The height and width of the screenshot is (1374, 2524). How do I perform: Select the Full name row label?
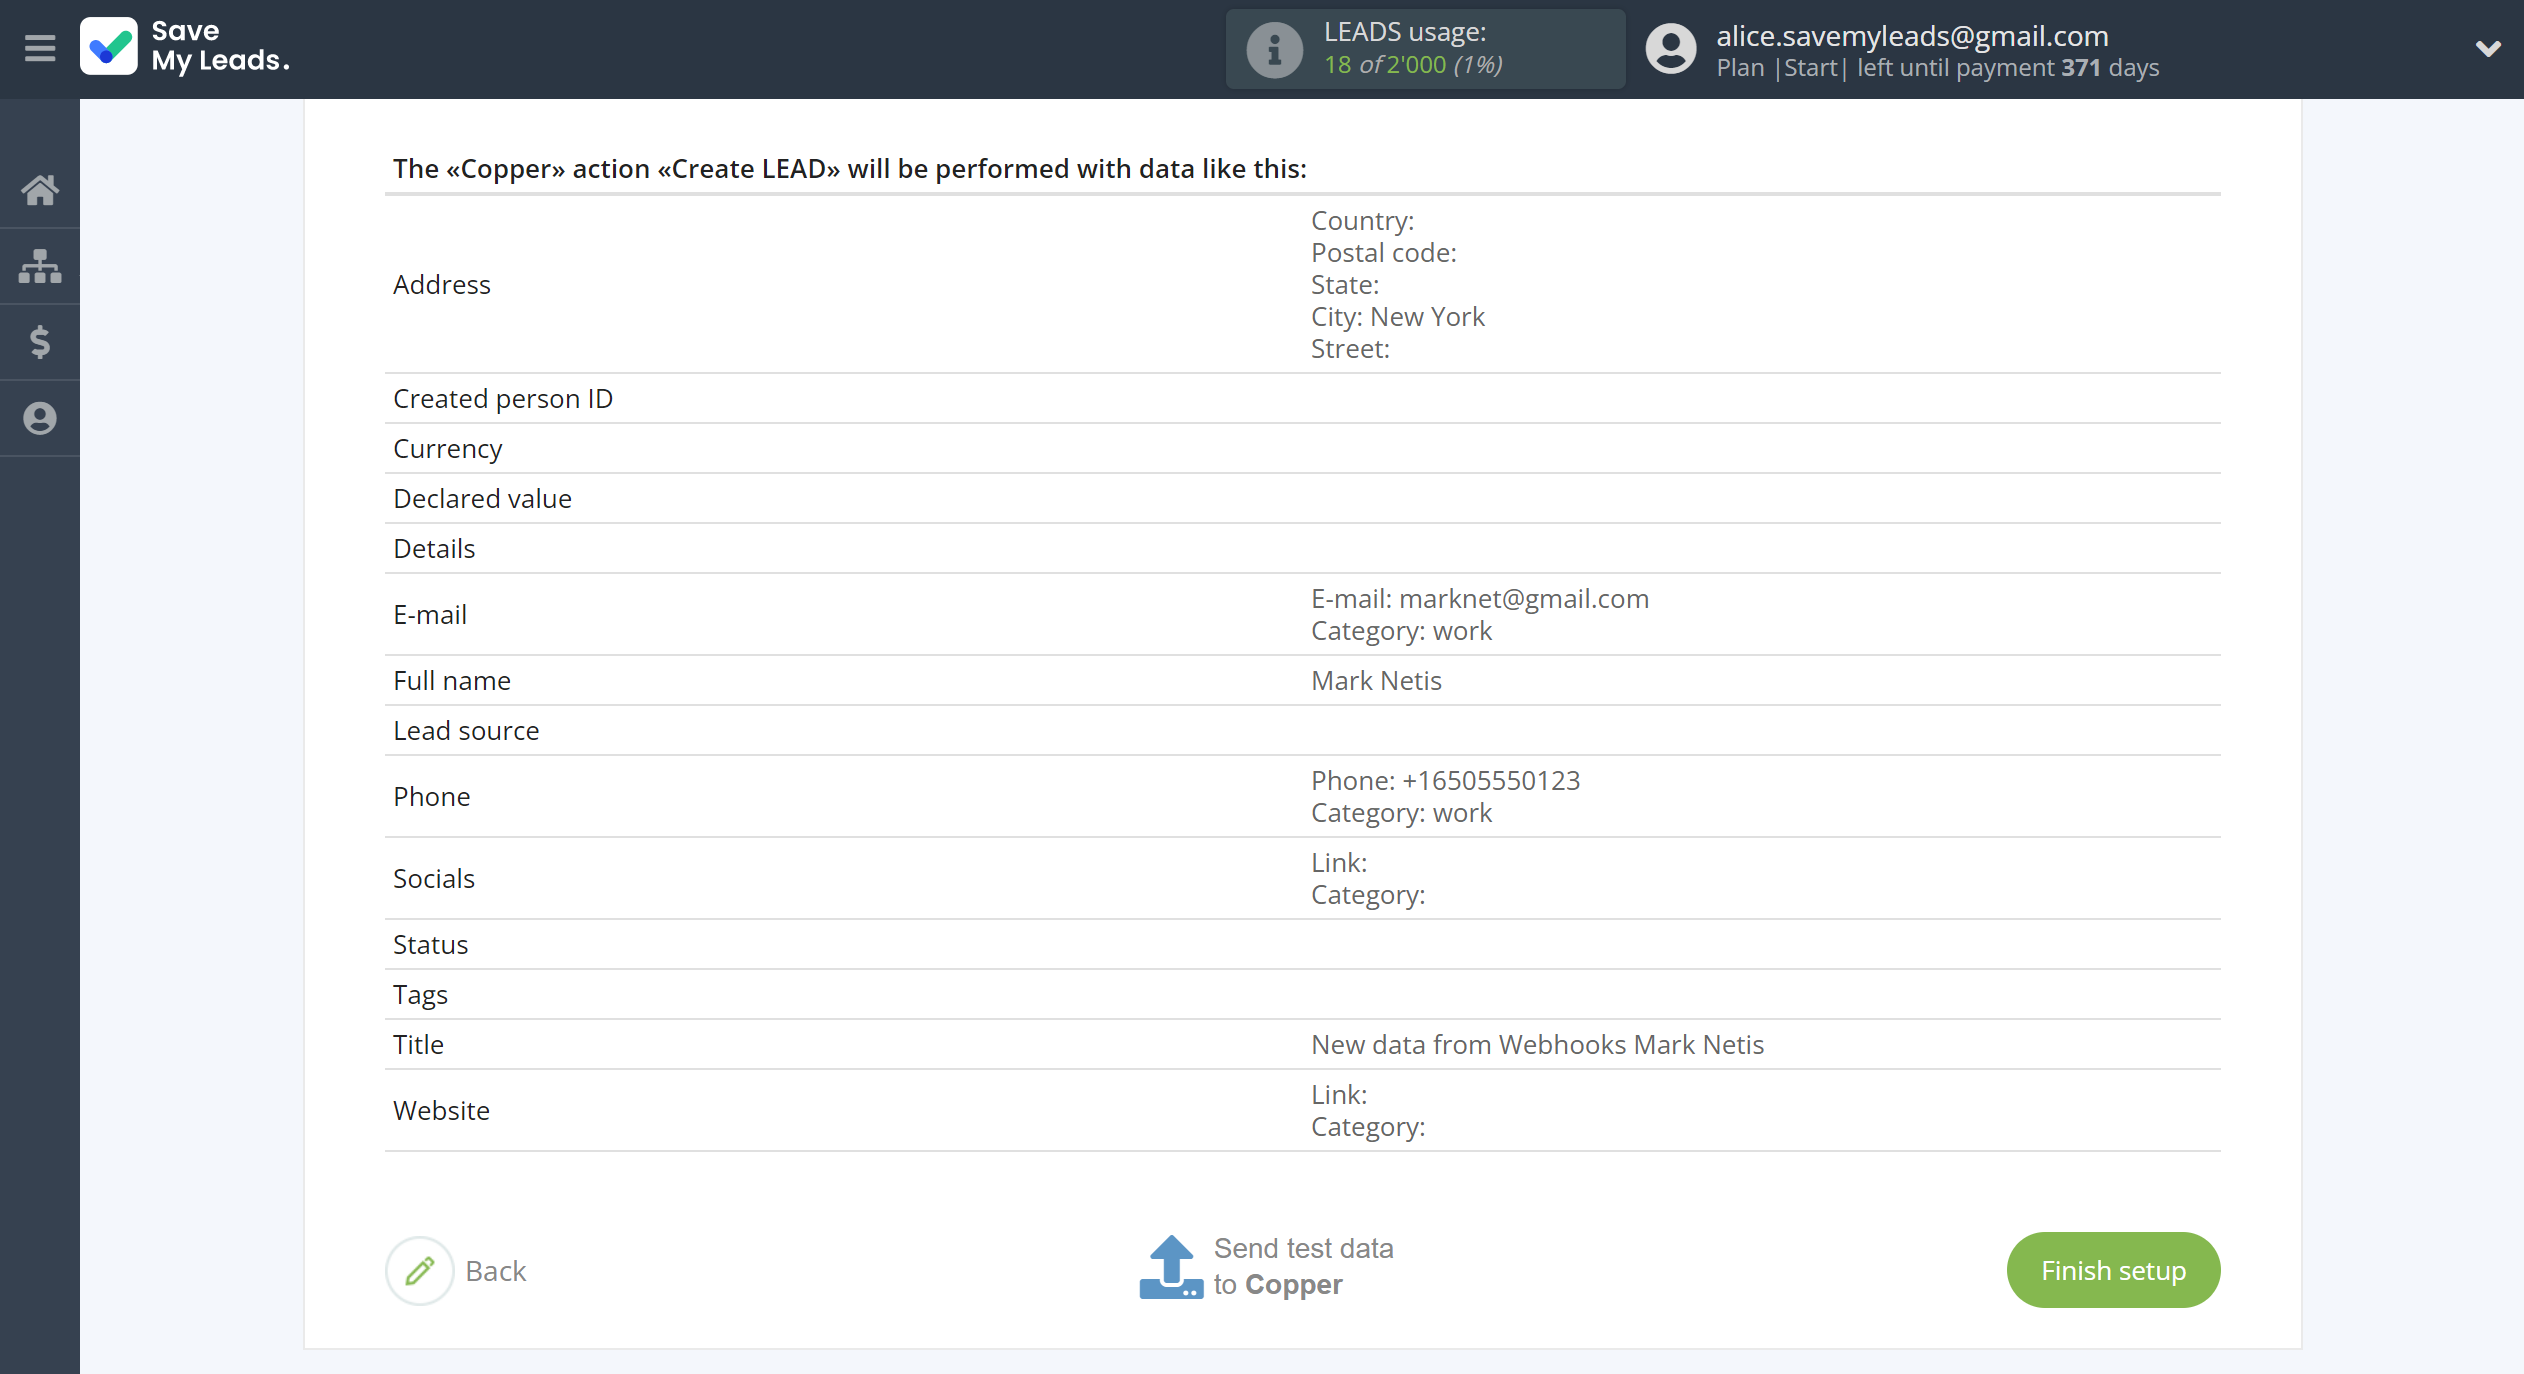(x=452, y=681)
